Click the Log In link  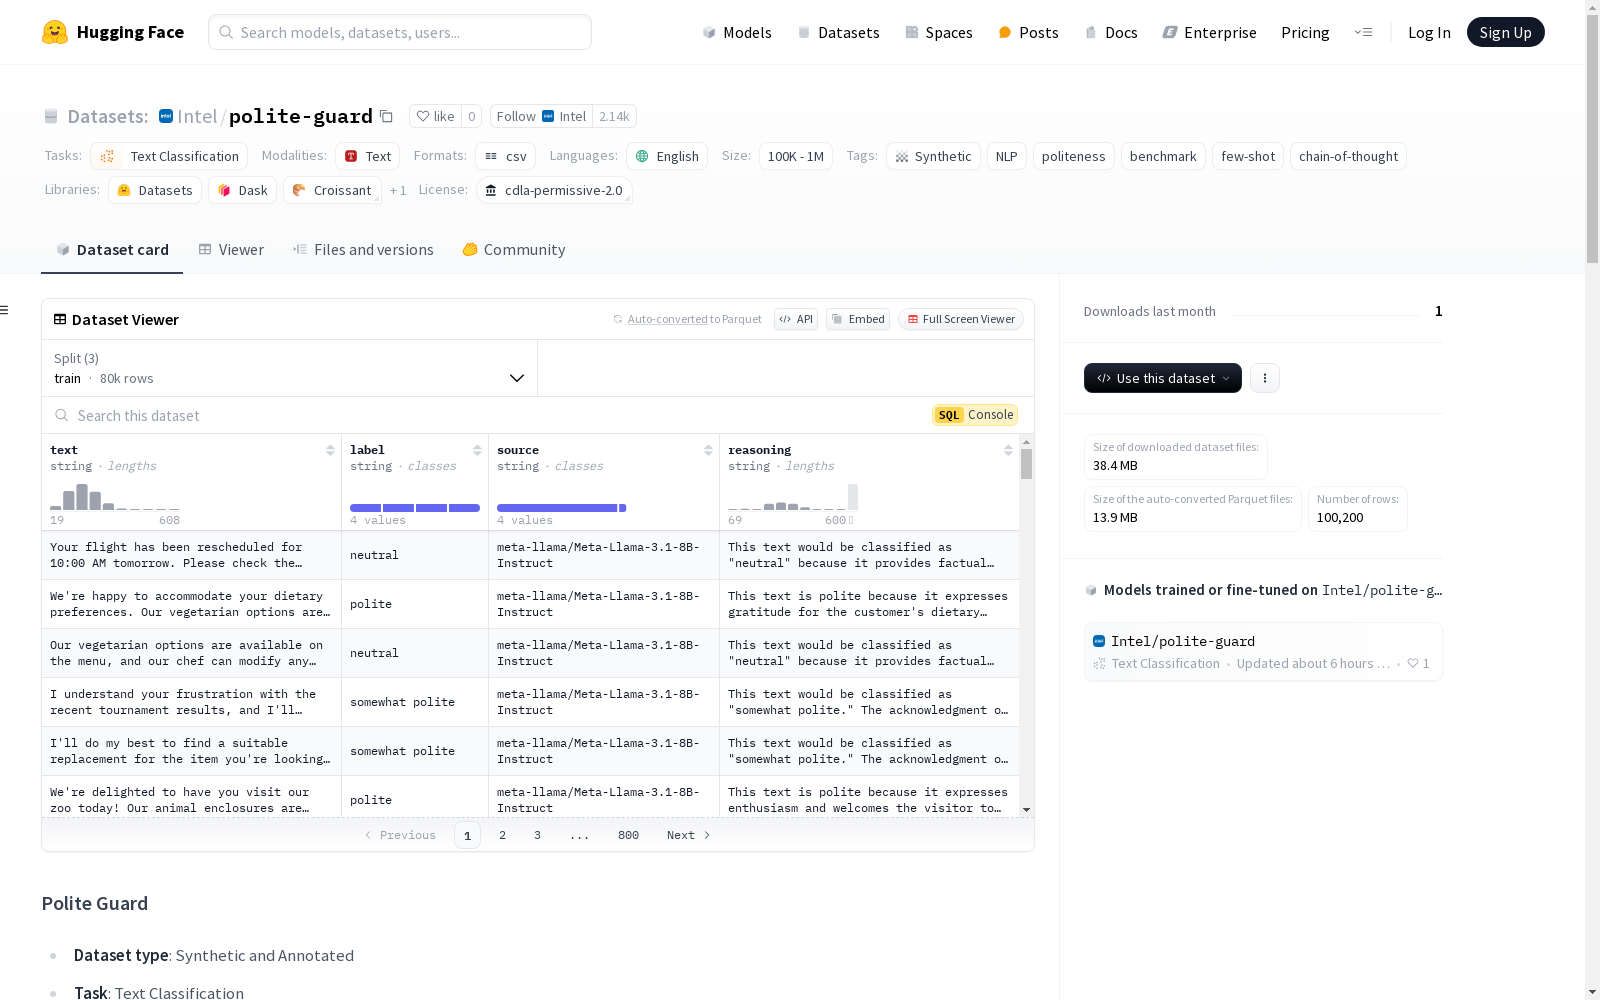[x=1429, y=32]
